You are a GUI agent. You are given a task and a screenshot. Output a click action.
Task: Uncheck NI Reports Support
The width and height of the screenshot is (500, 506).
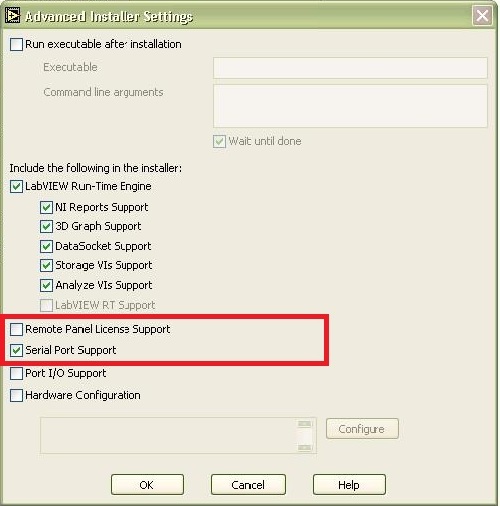[x=46, y=207]
